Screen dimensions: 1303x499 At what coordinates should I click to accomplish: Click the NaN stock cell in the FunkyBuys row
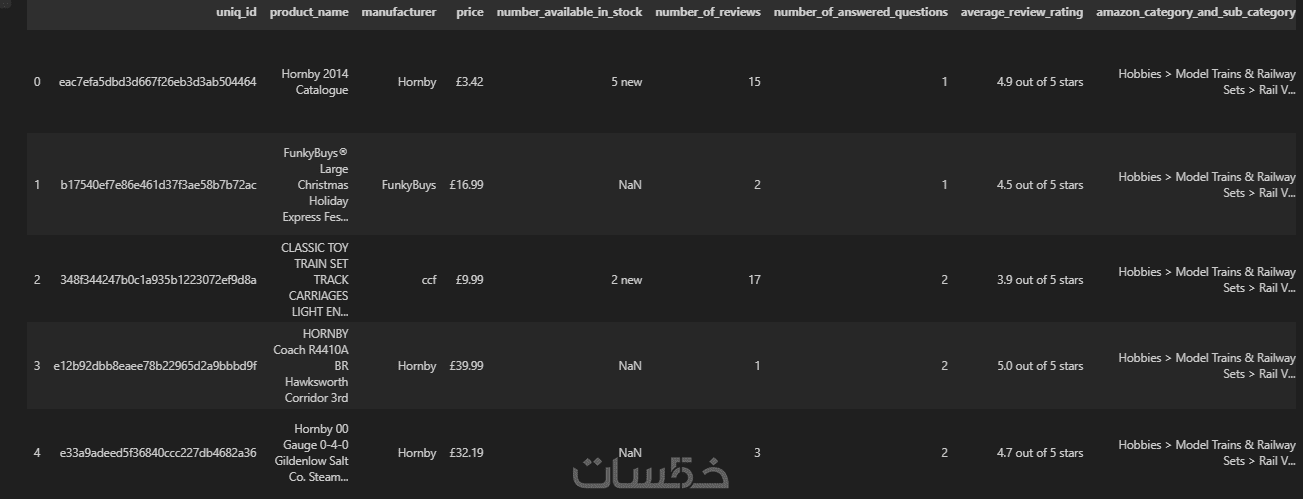pos(630,185)
